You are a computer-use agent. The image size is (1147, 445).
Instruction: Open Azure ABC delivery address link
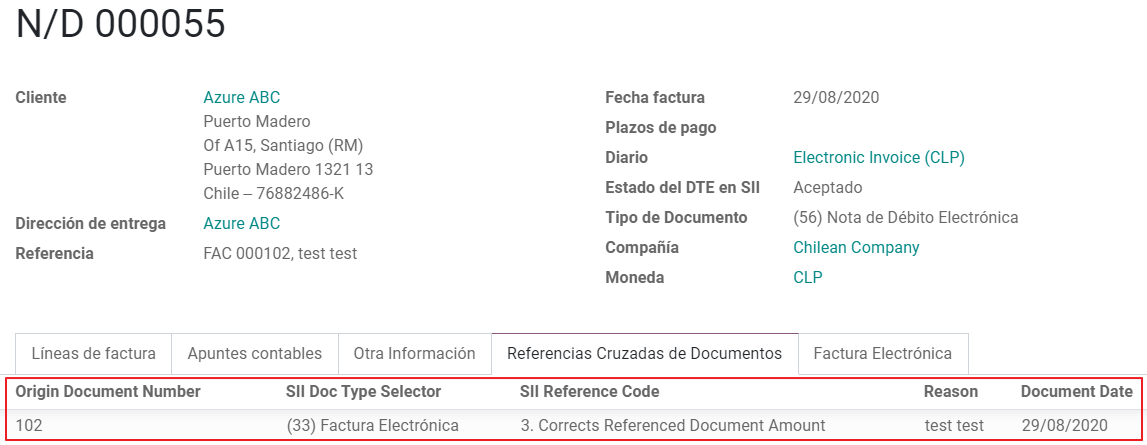[x=241, y=223]
